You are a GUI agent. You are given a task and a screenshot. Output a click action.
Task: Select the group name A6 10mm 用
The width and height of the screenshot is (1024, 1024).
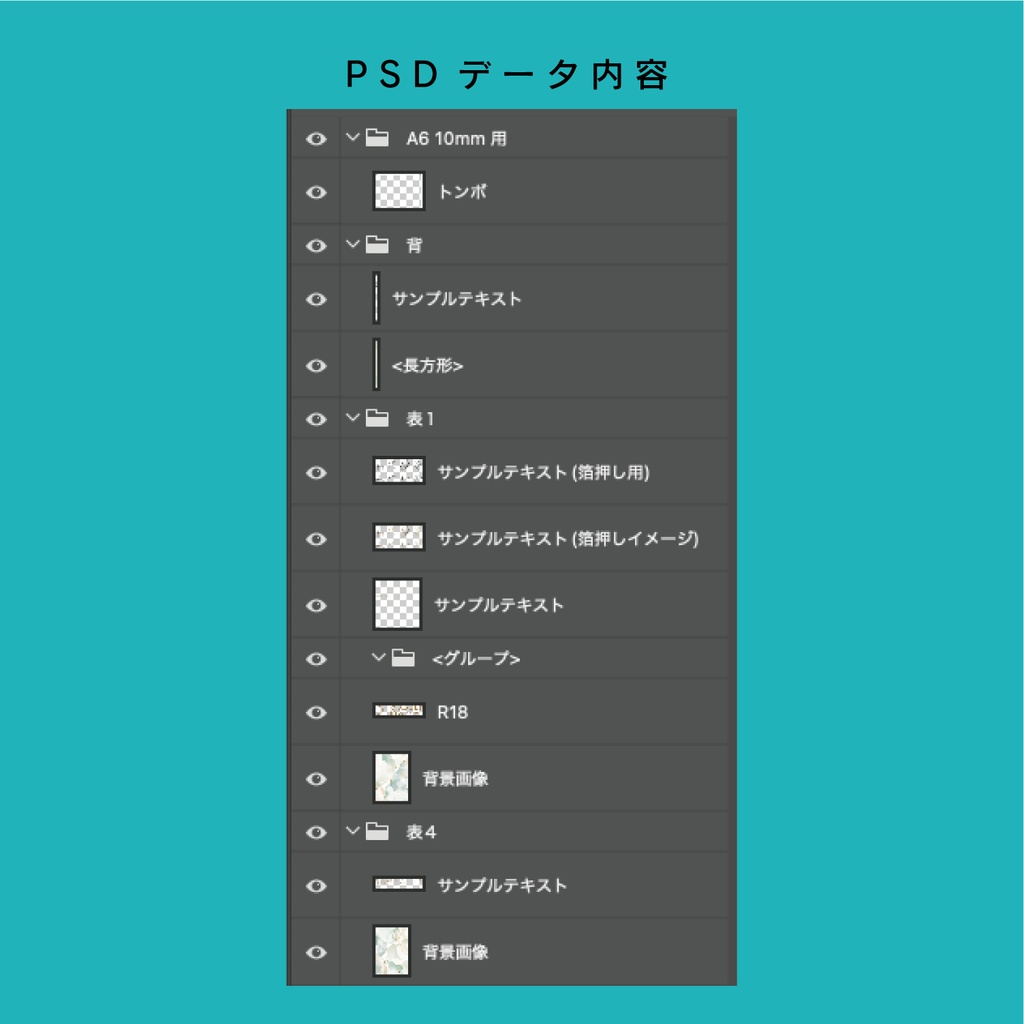point(456,138)
